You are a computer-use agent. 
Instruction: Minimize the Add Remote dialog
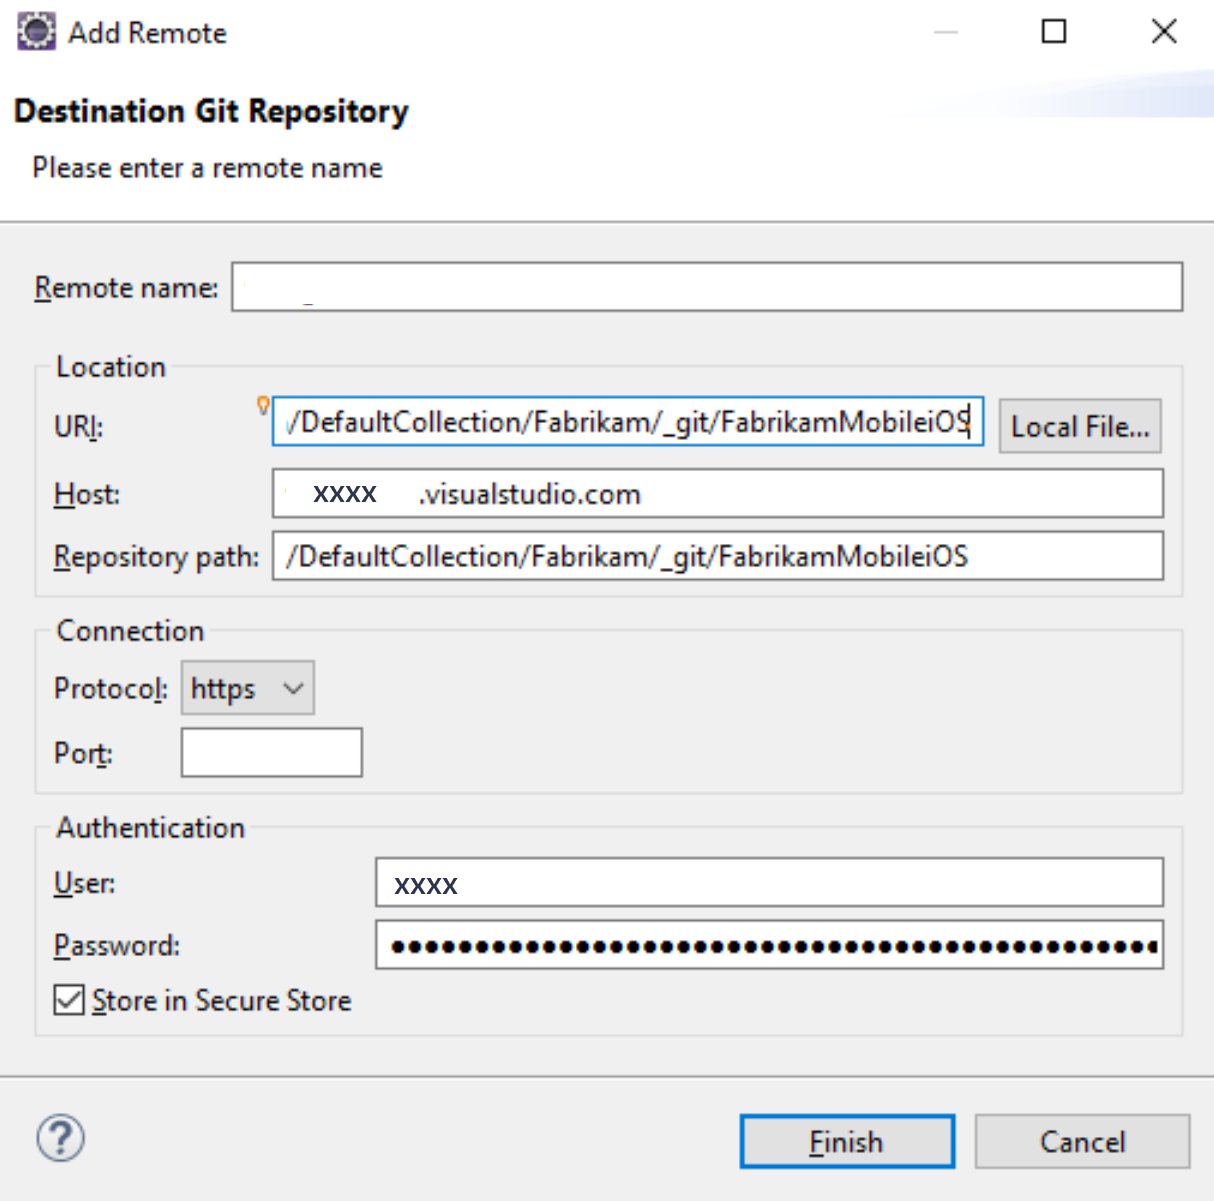click(943, 31)
